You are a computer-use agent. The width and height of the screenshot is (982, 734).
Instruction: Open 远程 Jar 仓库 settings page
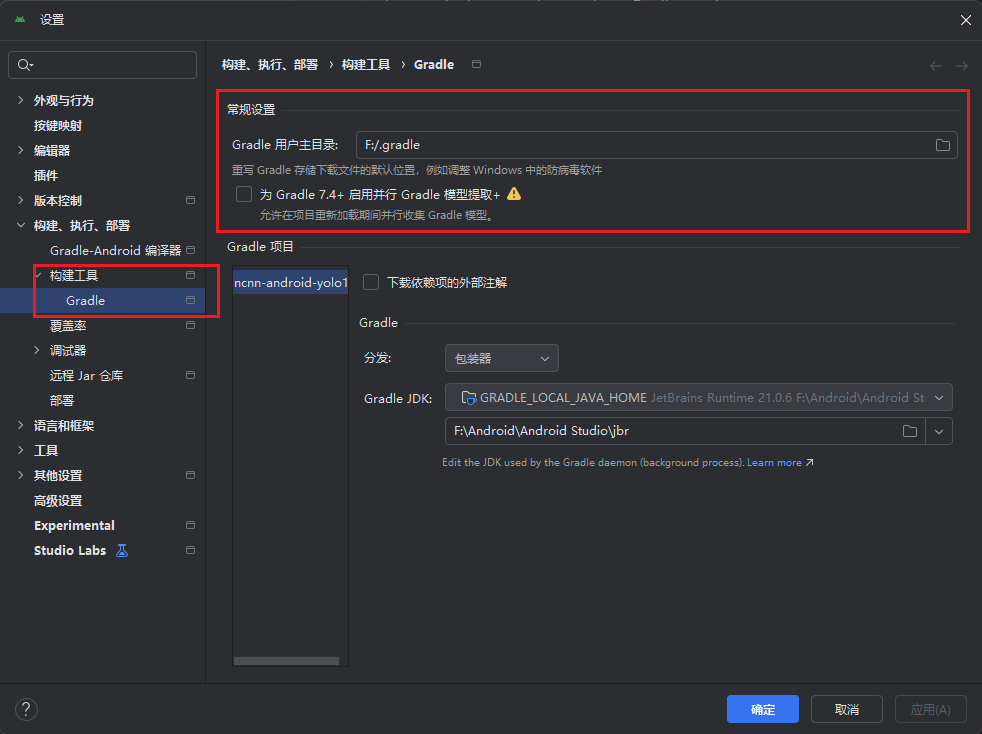pos(86,375)
